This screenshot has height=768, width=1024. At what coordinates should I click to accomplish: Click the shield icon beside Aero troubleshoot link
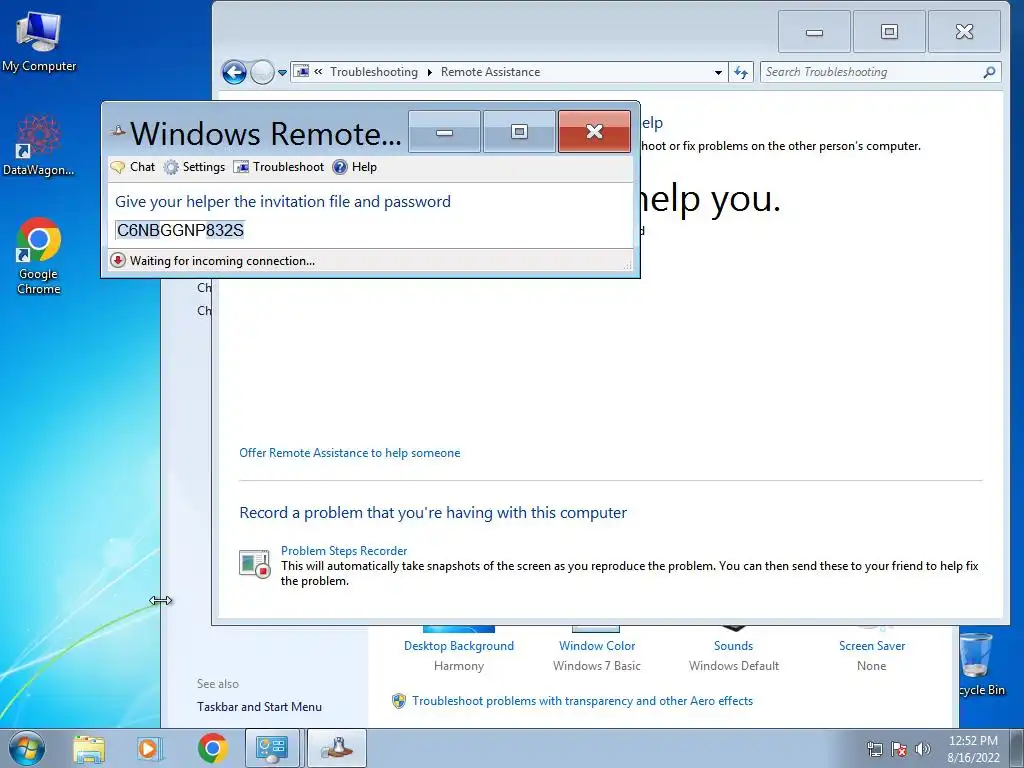pyautogui.click(x=399, y=701)
